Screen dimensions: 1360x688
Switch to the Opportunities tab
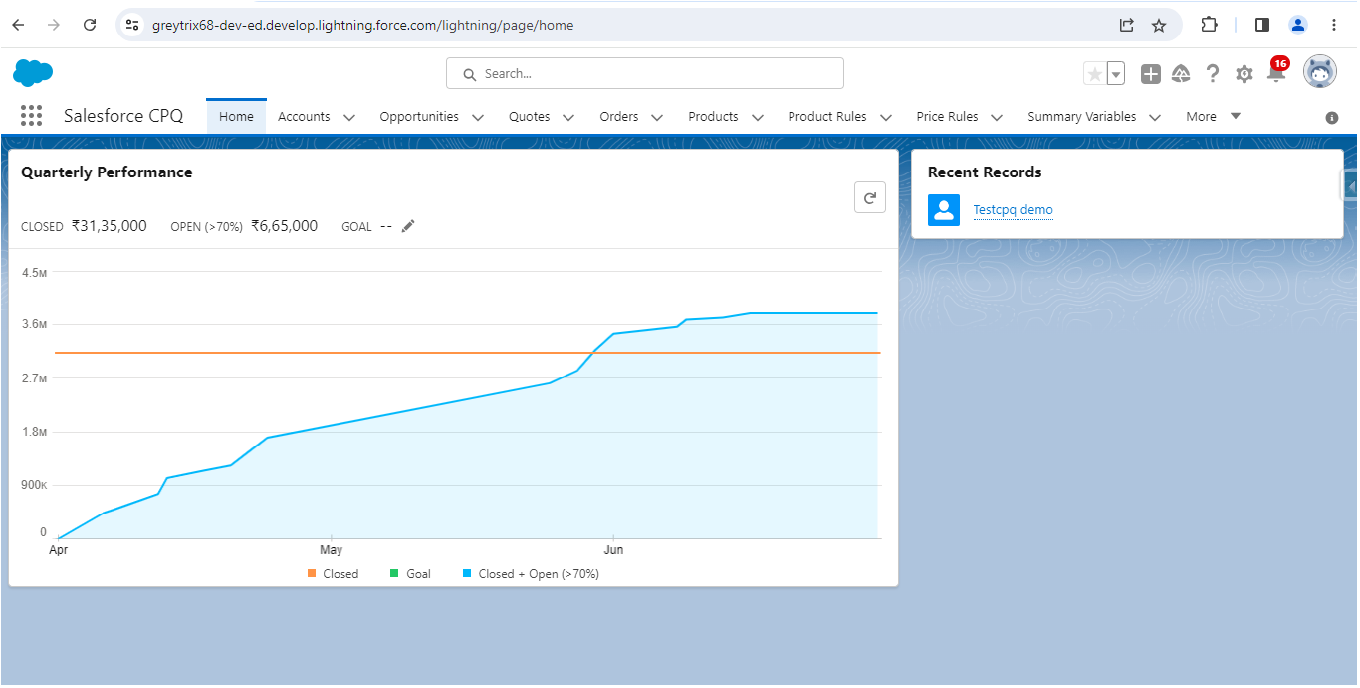[419, 117]
